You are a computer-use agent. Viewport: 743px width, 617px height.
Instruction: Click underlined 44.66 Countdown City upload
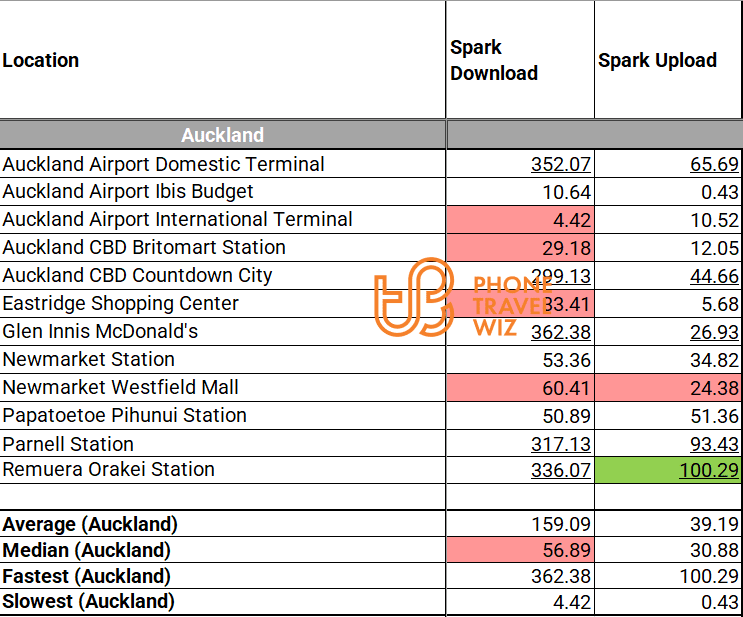pos(714,276)
